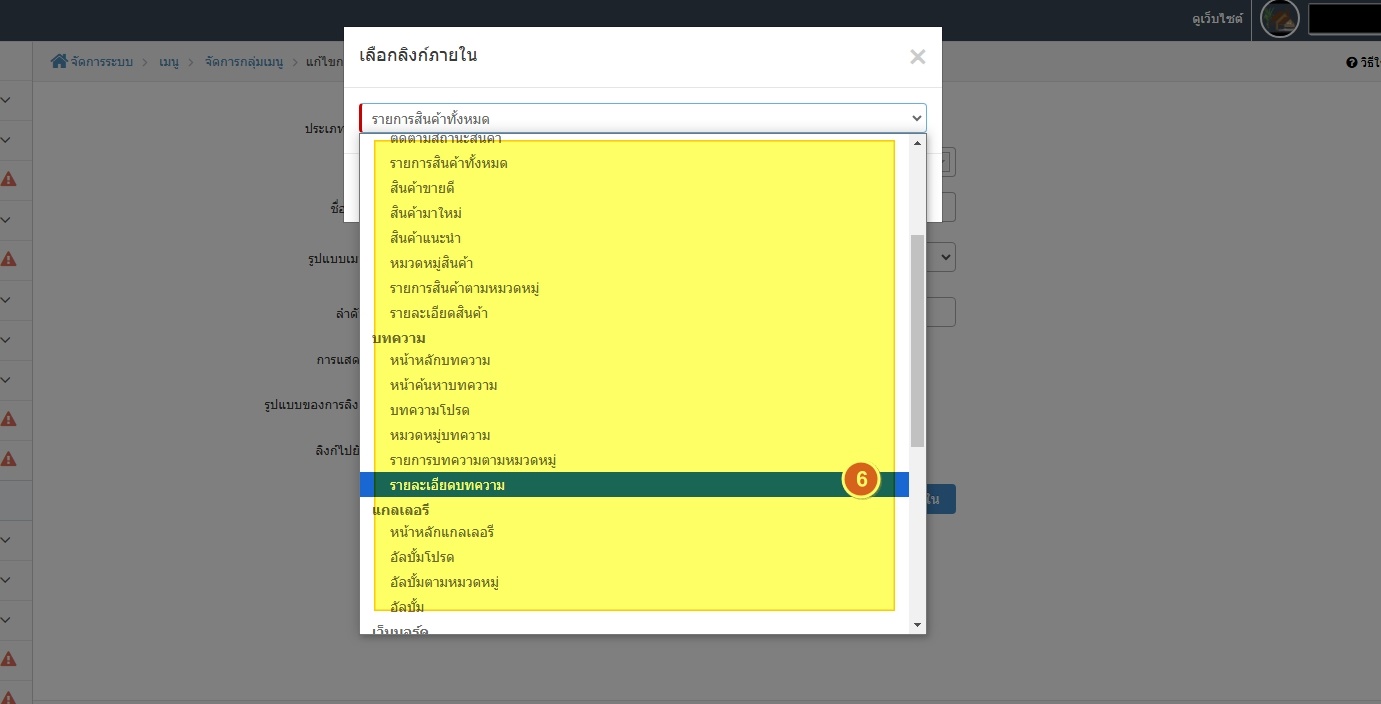Choose the สินค้าขายดี option
The image size is (1381, 704).
(634, 188)
